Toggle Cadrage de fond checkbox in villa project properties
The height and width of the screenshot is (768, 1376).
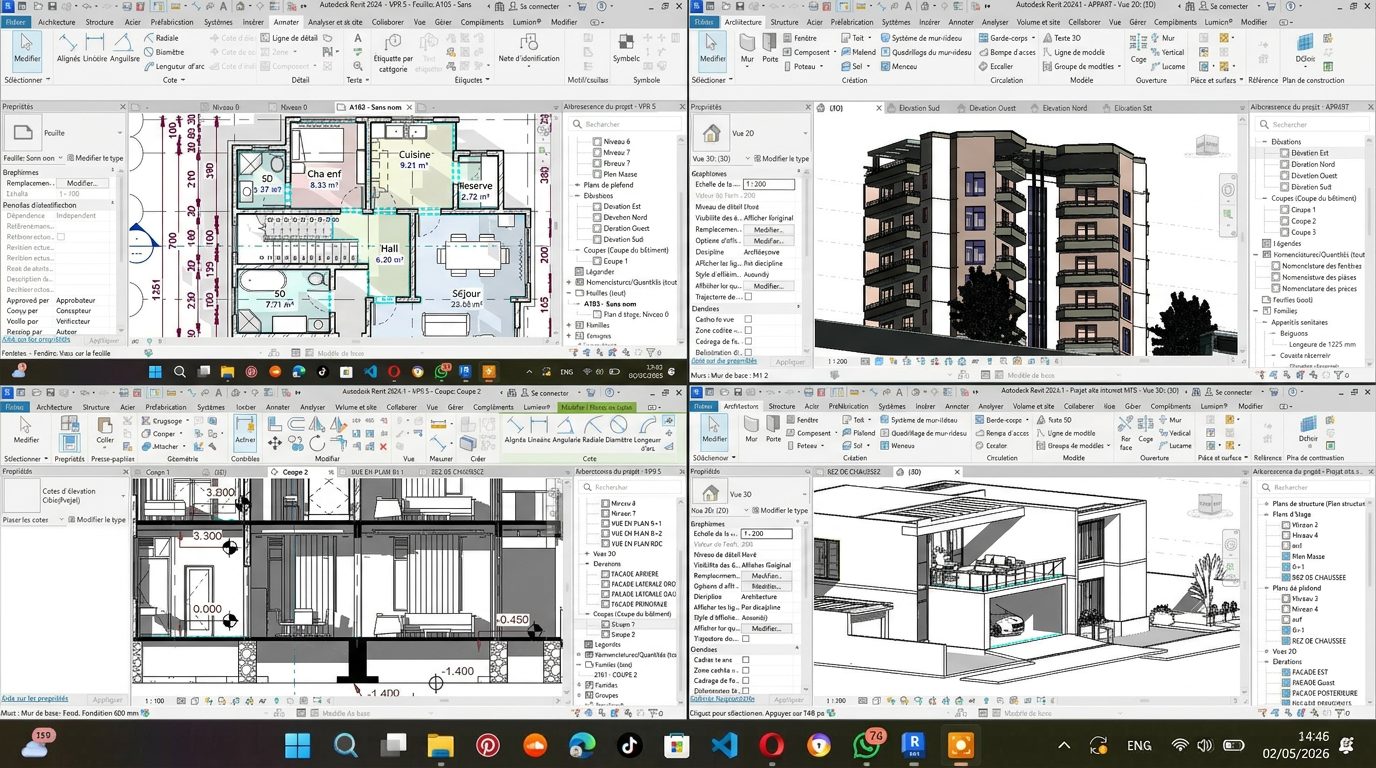tap(746, 681)
